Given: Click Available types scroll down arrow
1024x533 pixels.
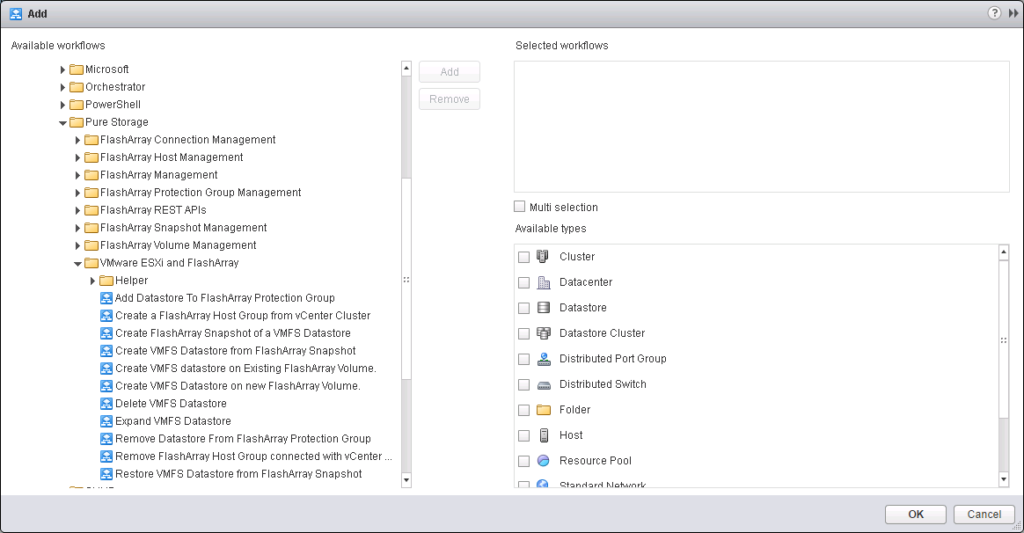Looking at the screenshot, I should [1004, 479].
